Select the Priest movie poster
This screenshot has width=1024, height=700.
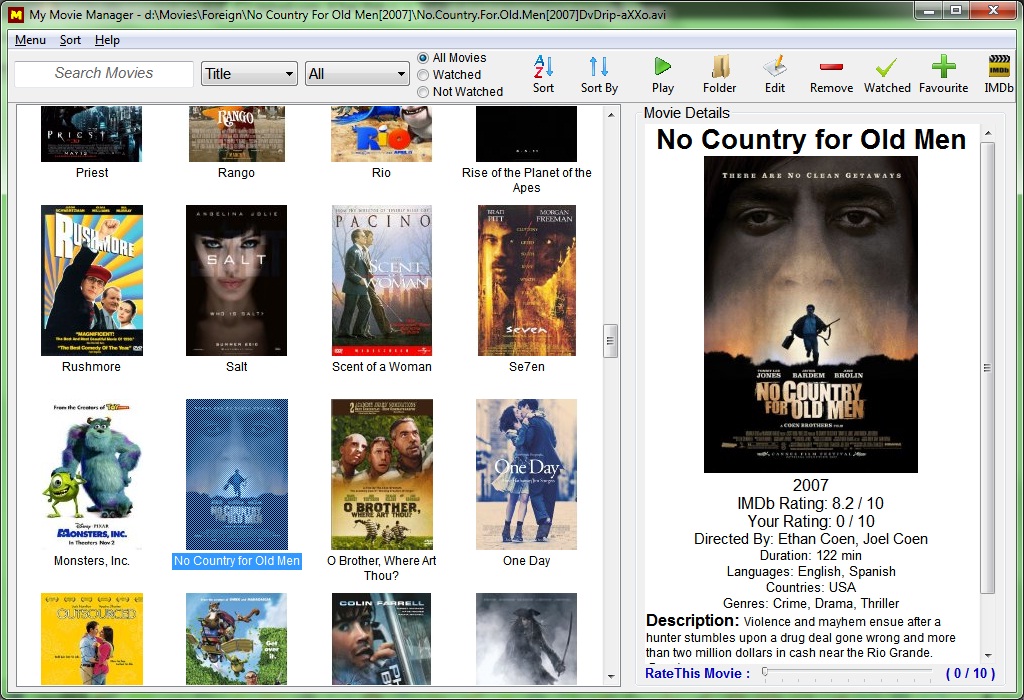click(x=91, y=134)
